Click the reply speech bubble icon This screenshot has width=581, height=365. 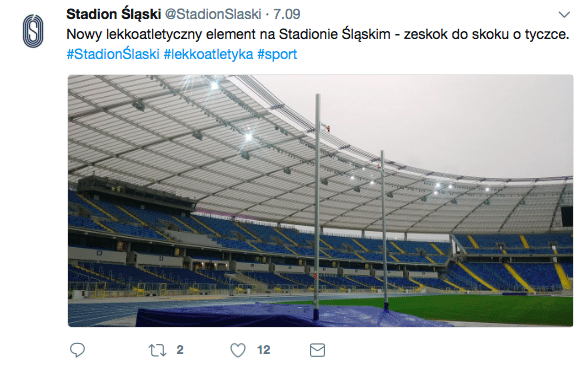(77, 350)
